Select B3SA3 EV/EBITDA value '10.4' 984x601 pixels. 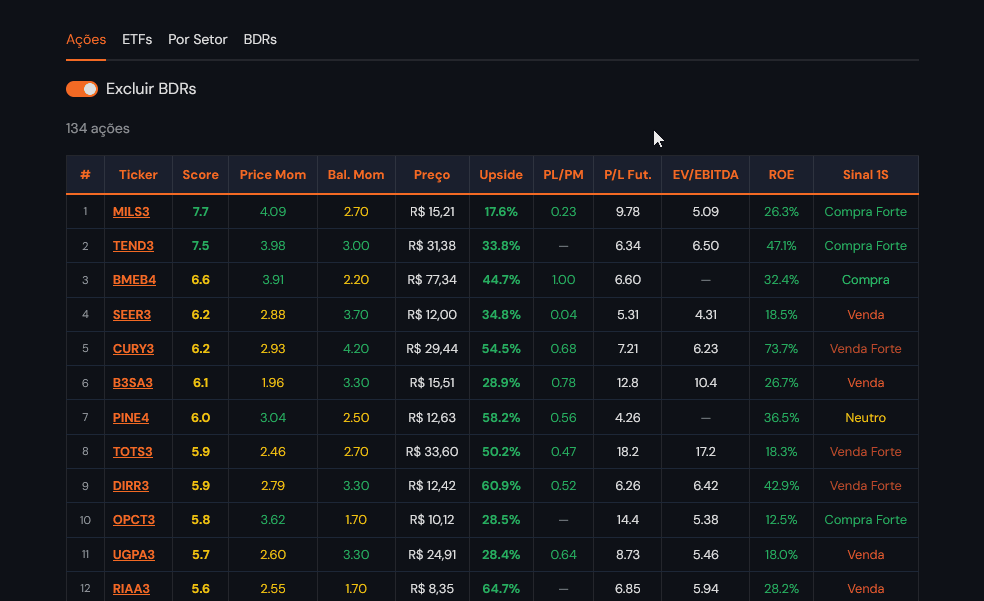[x=705, y=383]
